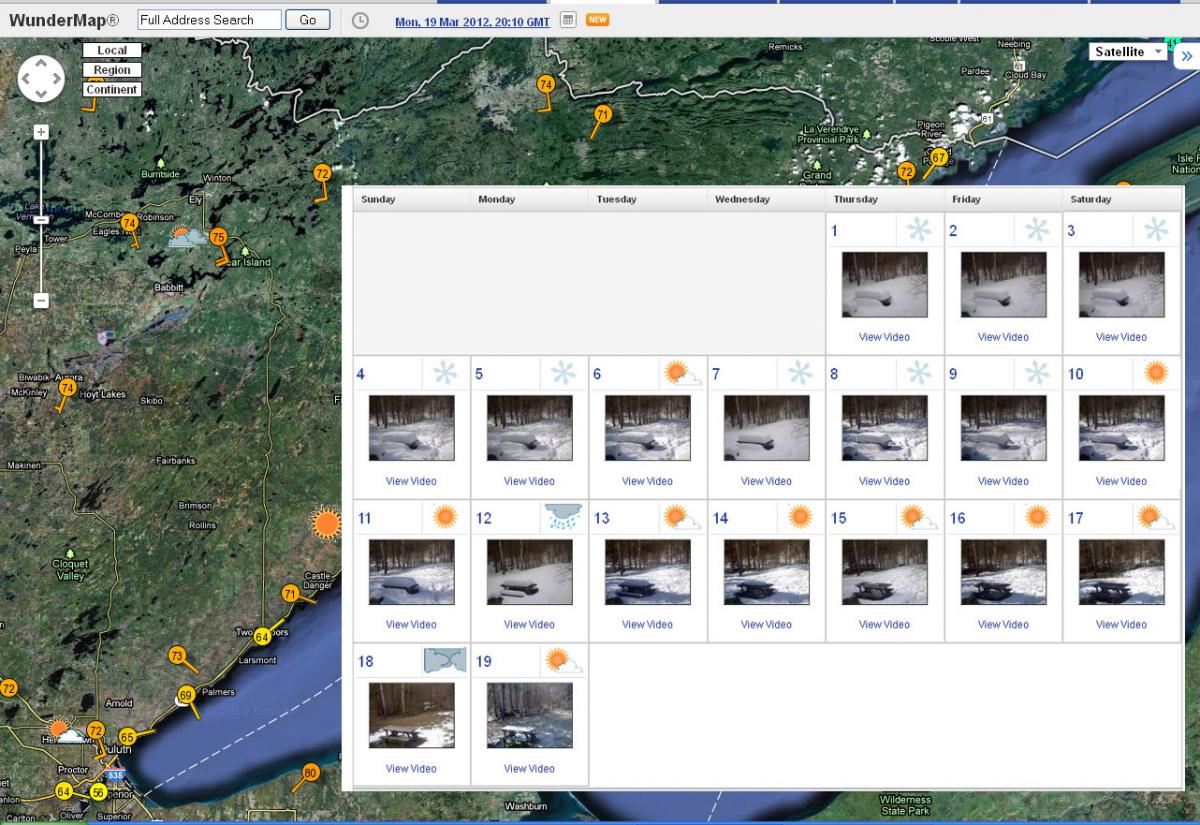Click station marker 67 near Pigeon River

click(x=938, y=157)
